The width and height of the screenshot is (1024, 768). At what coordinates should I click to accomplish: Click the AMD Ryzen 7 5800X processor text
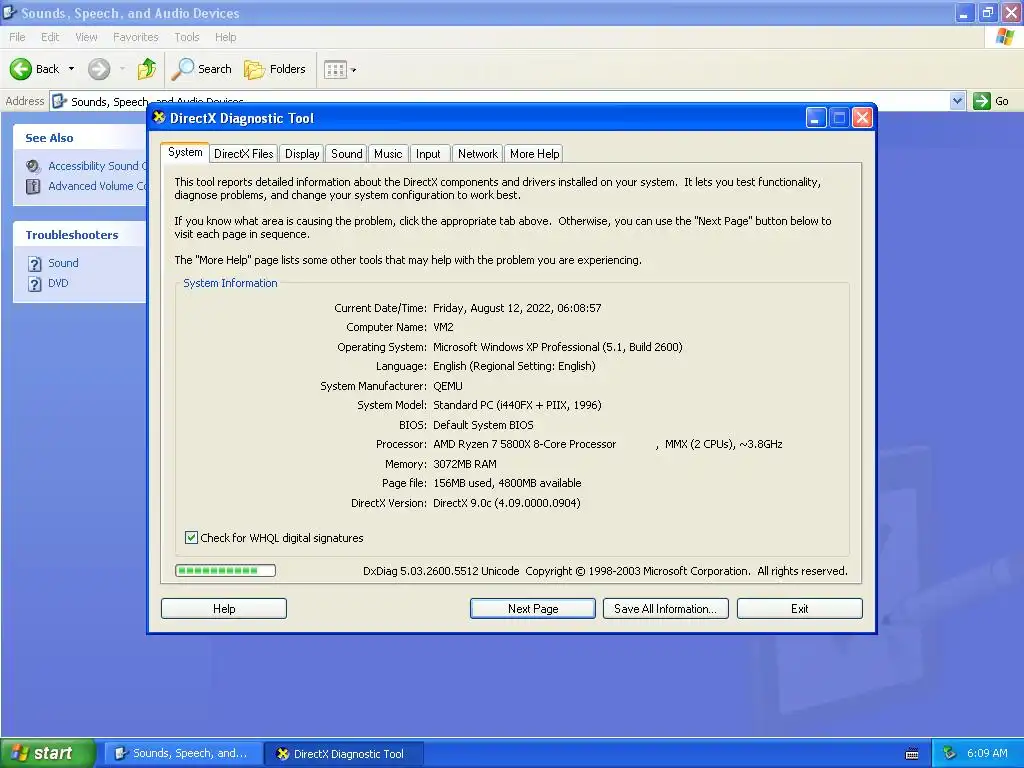coord(524,444)
